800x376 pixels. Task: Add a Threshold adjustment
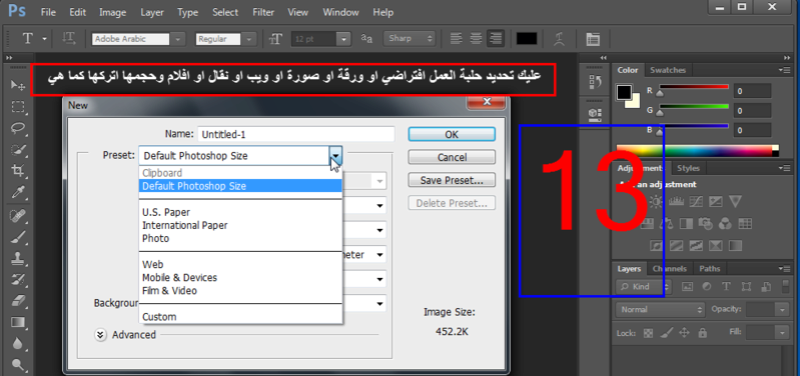pyautogui.click(x=696, y=245)
